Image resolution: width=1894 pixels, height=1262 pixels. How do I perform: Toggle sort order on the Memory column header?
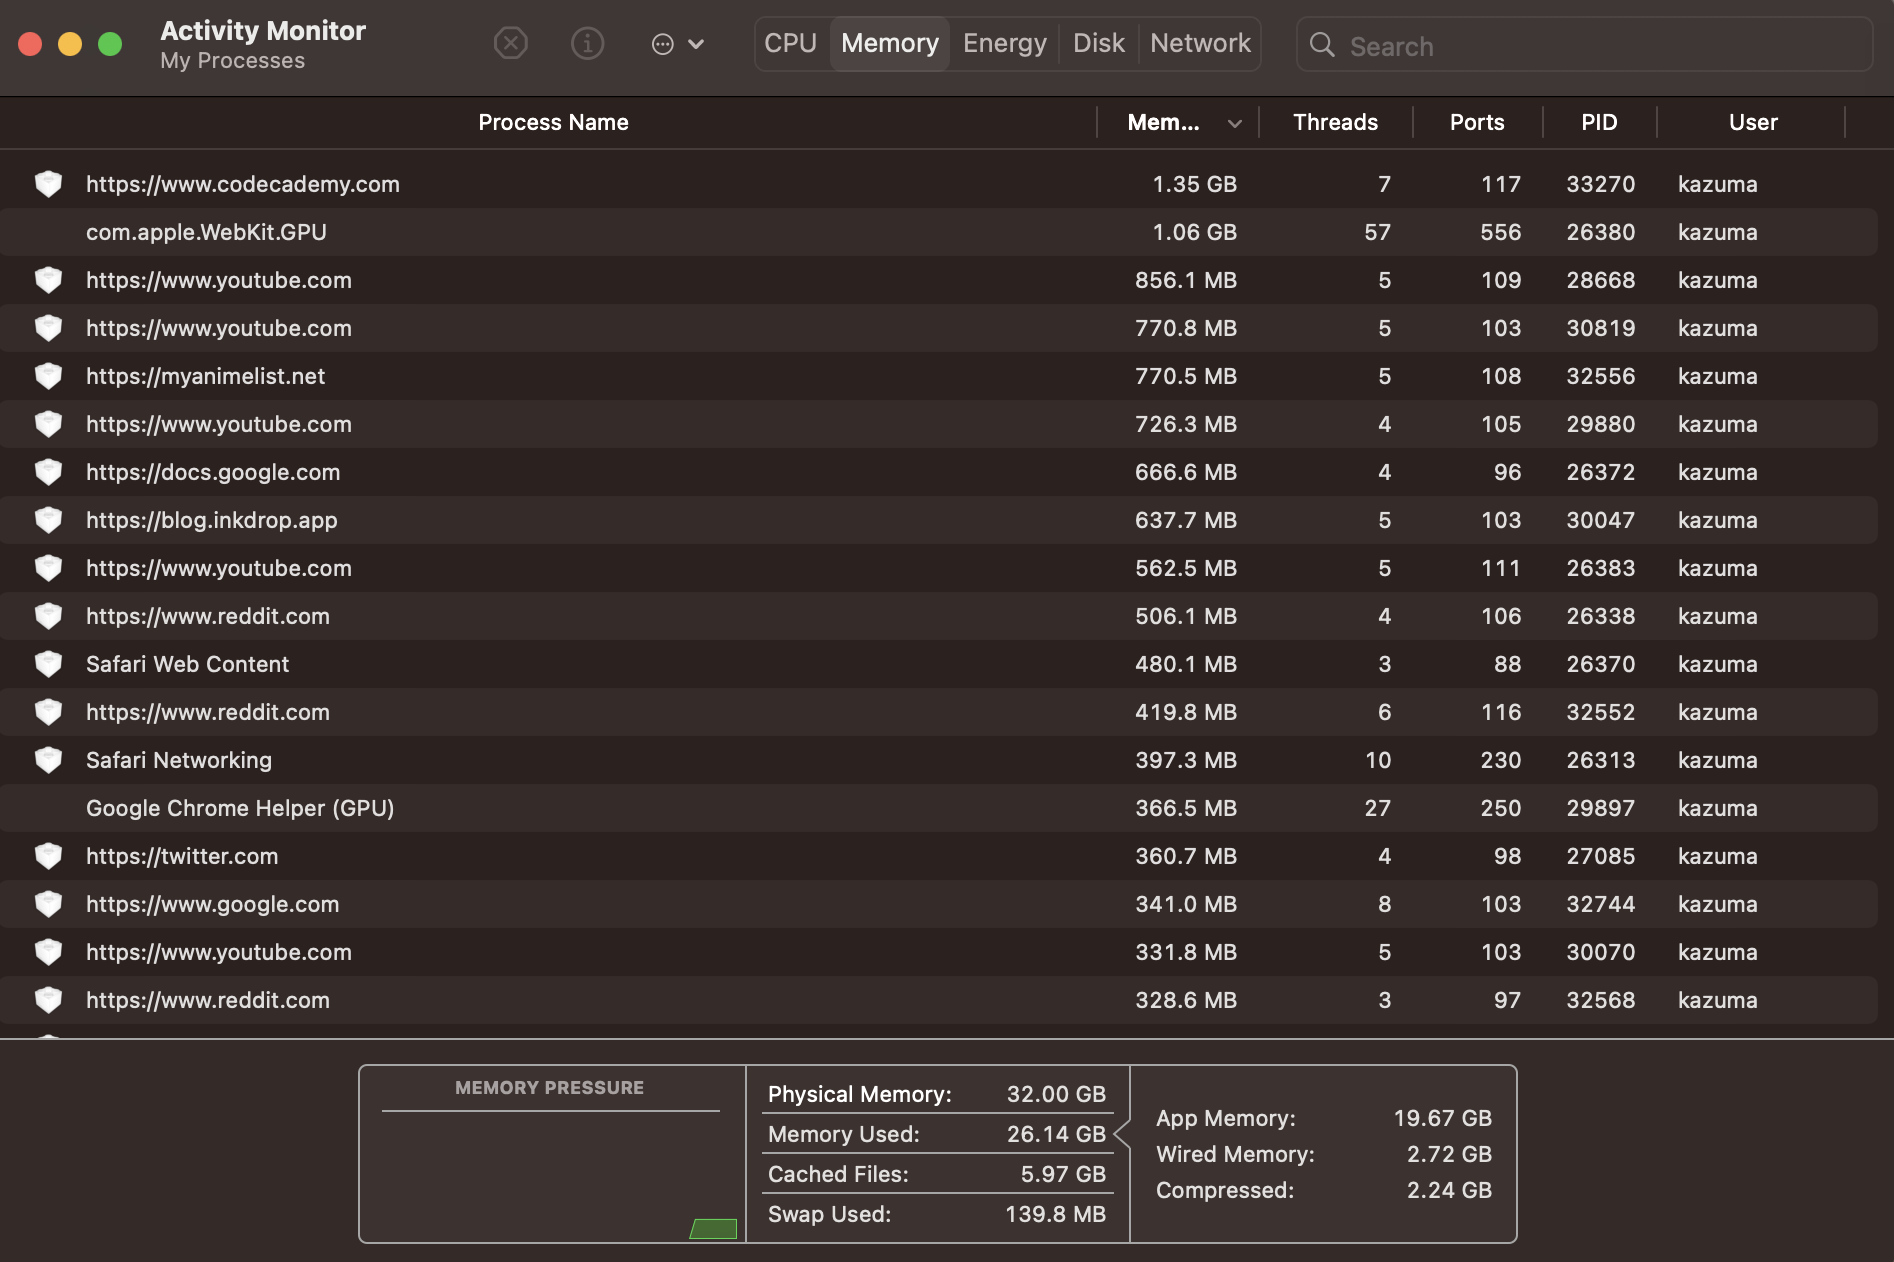[1178, 122]
